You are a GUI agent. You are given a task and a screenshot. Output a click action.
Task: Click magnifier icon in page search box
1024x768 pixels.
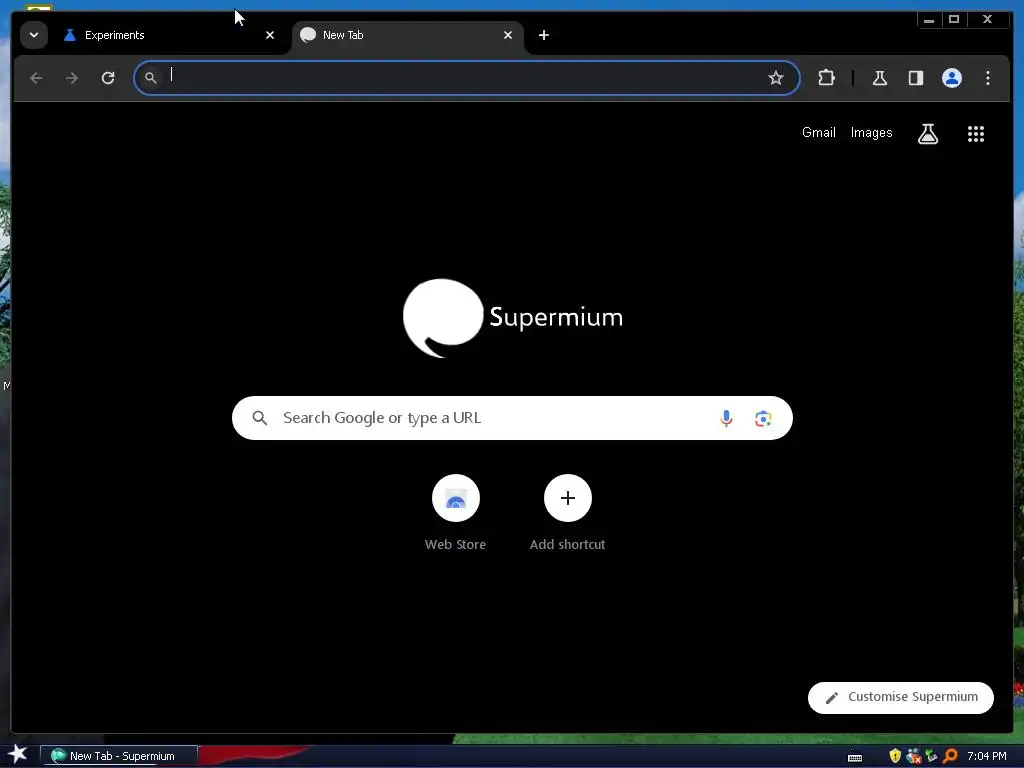pyautogui.click(x=260, y=418)
